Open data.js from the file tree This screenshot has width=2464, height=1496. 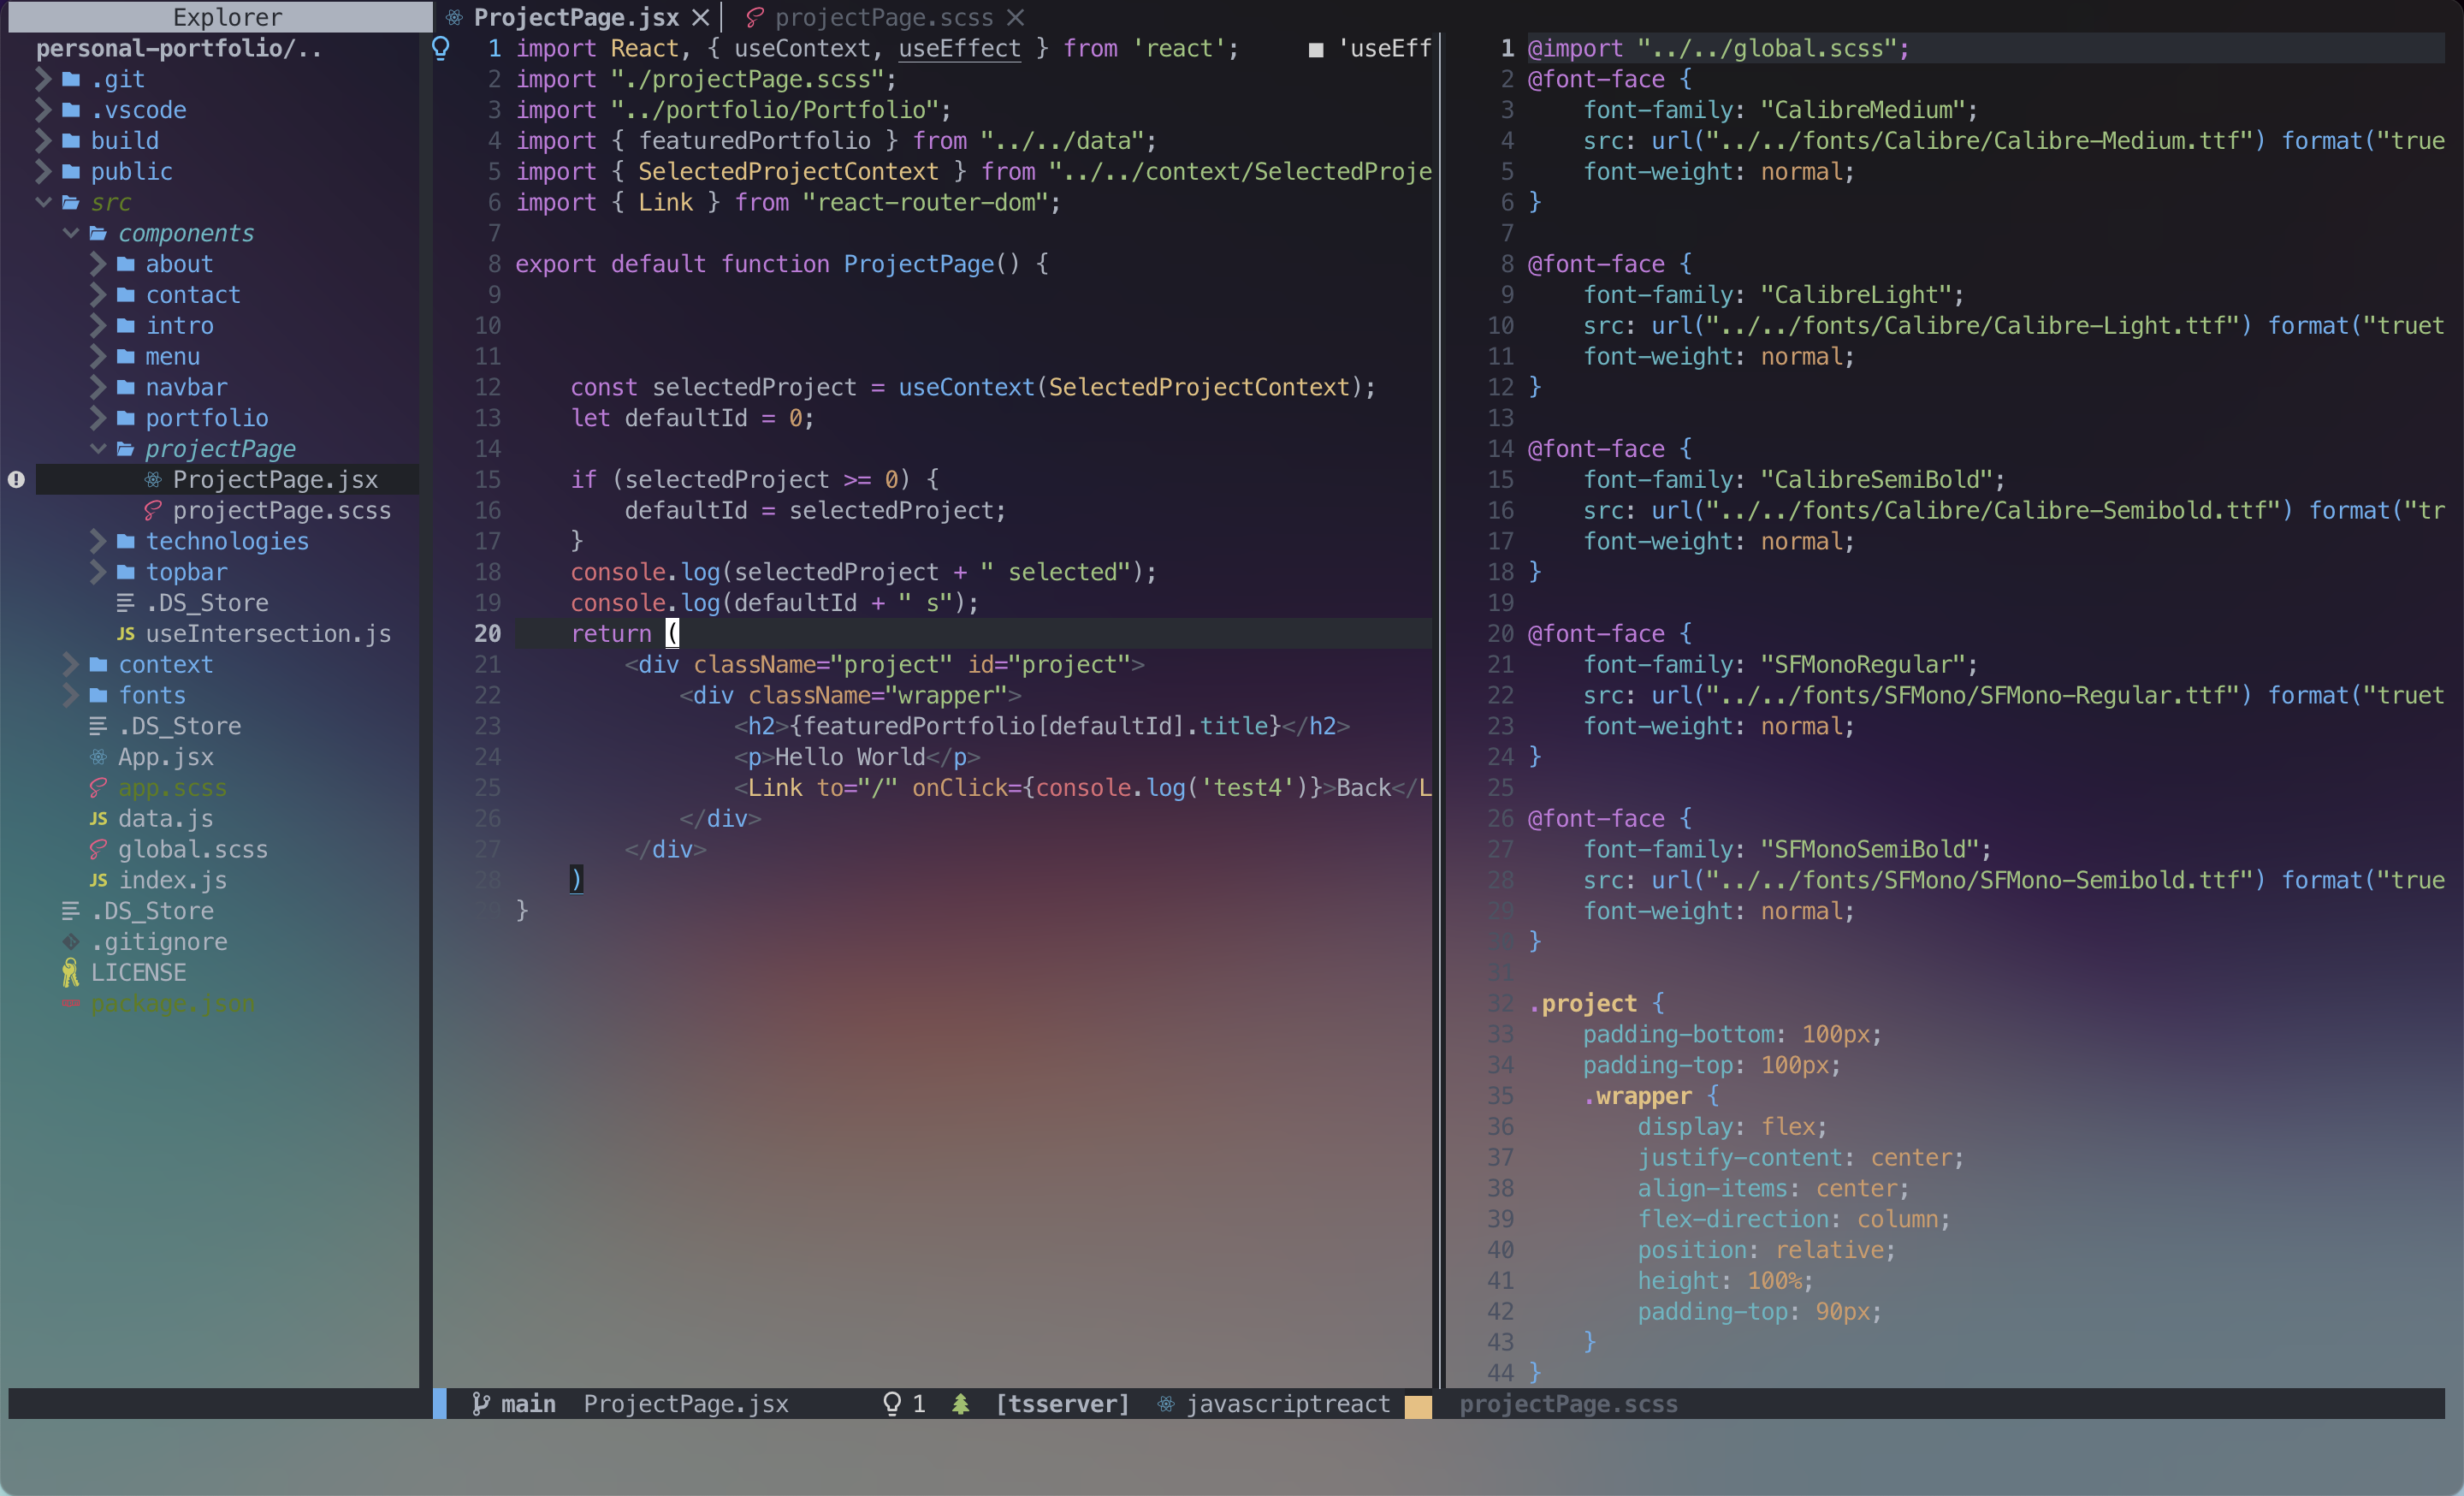pyautogui.click(x=165, y=819)
